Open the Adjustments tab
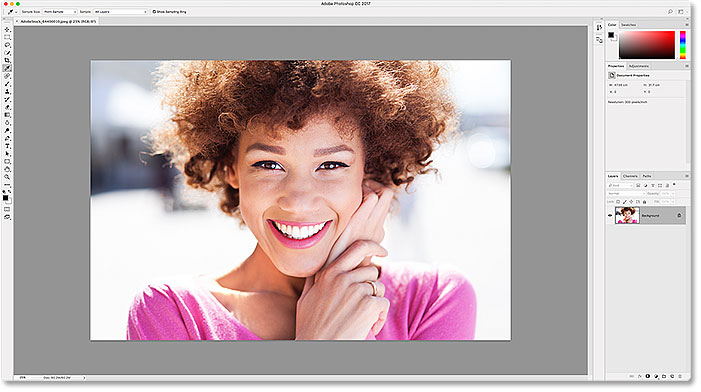The height and width of the screenshot is (392, 701). click(x=638, y=66)
